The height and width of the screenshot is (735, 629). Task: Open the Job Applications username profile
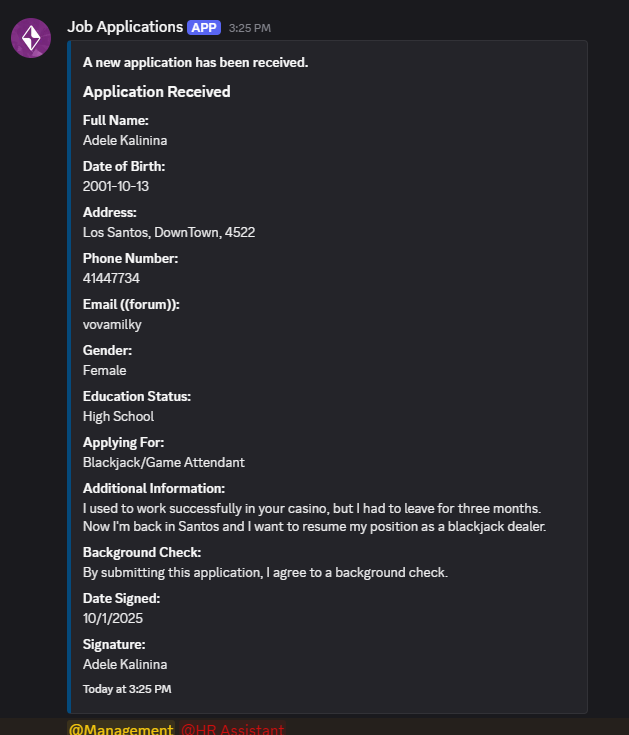(125, 27)
